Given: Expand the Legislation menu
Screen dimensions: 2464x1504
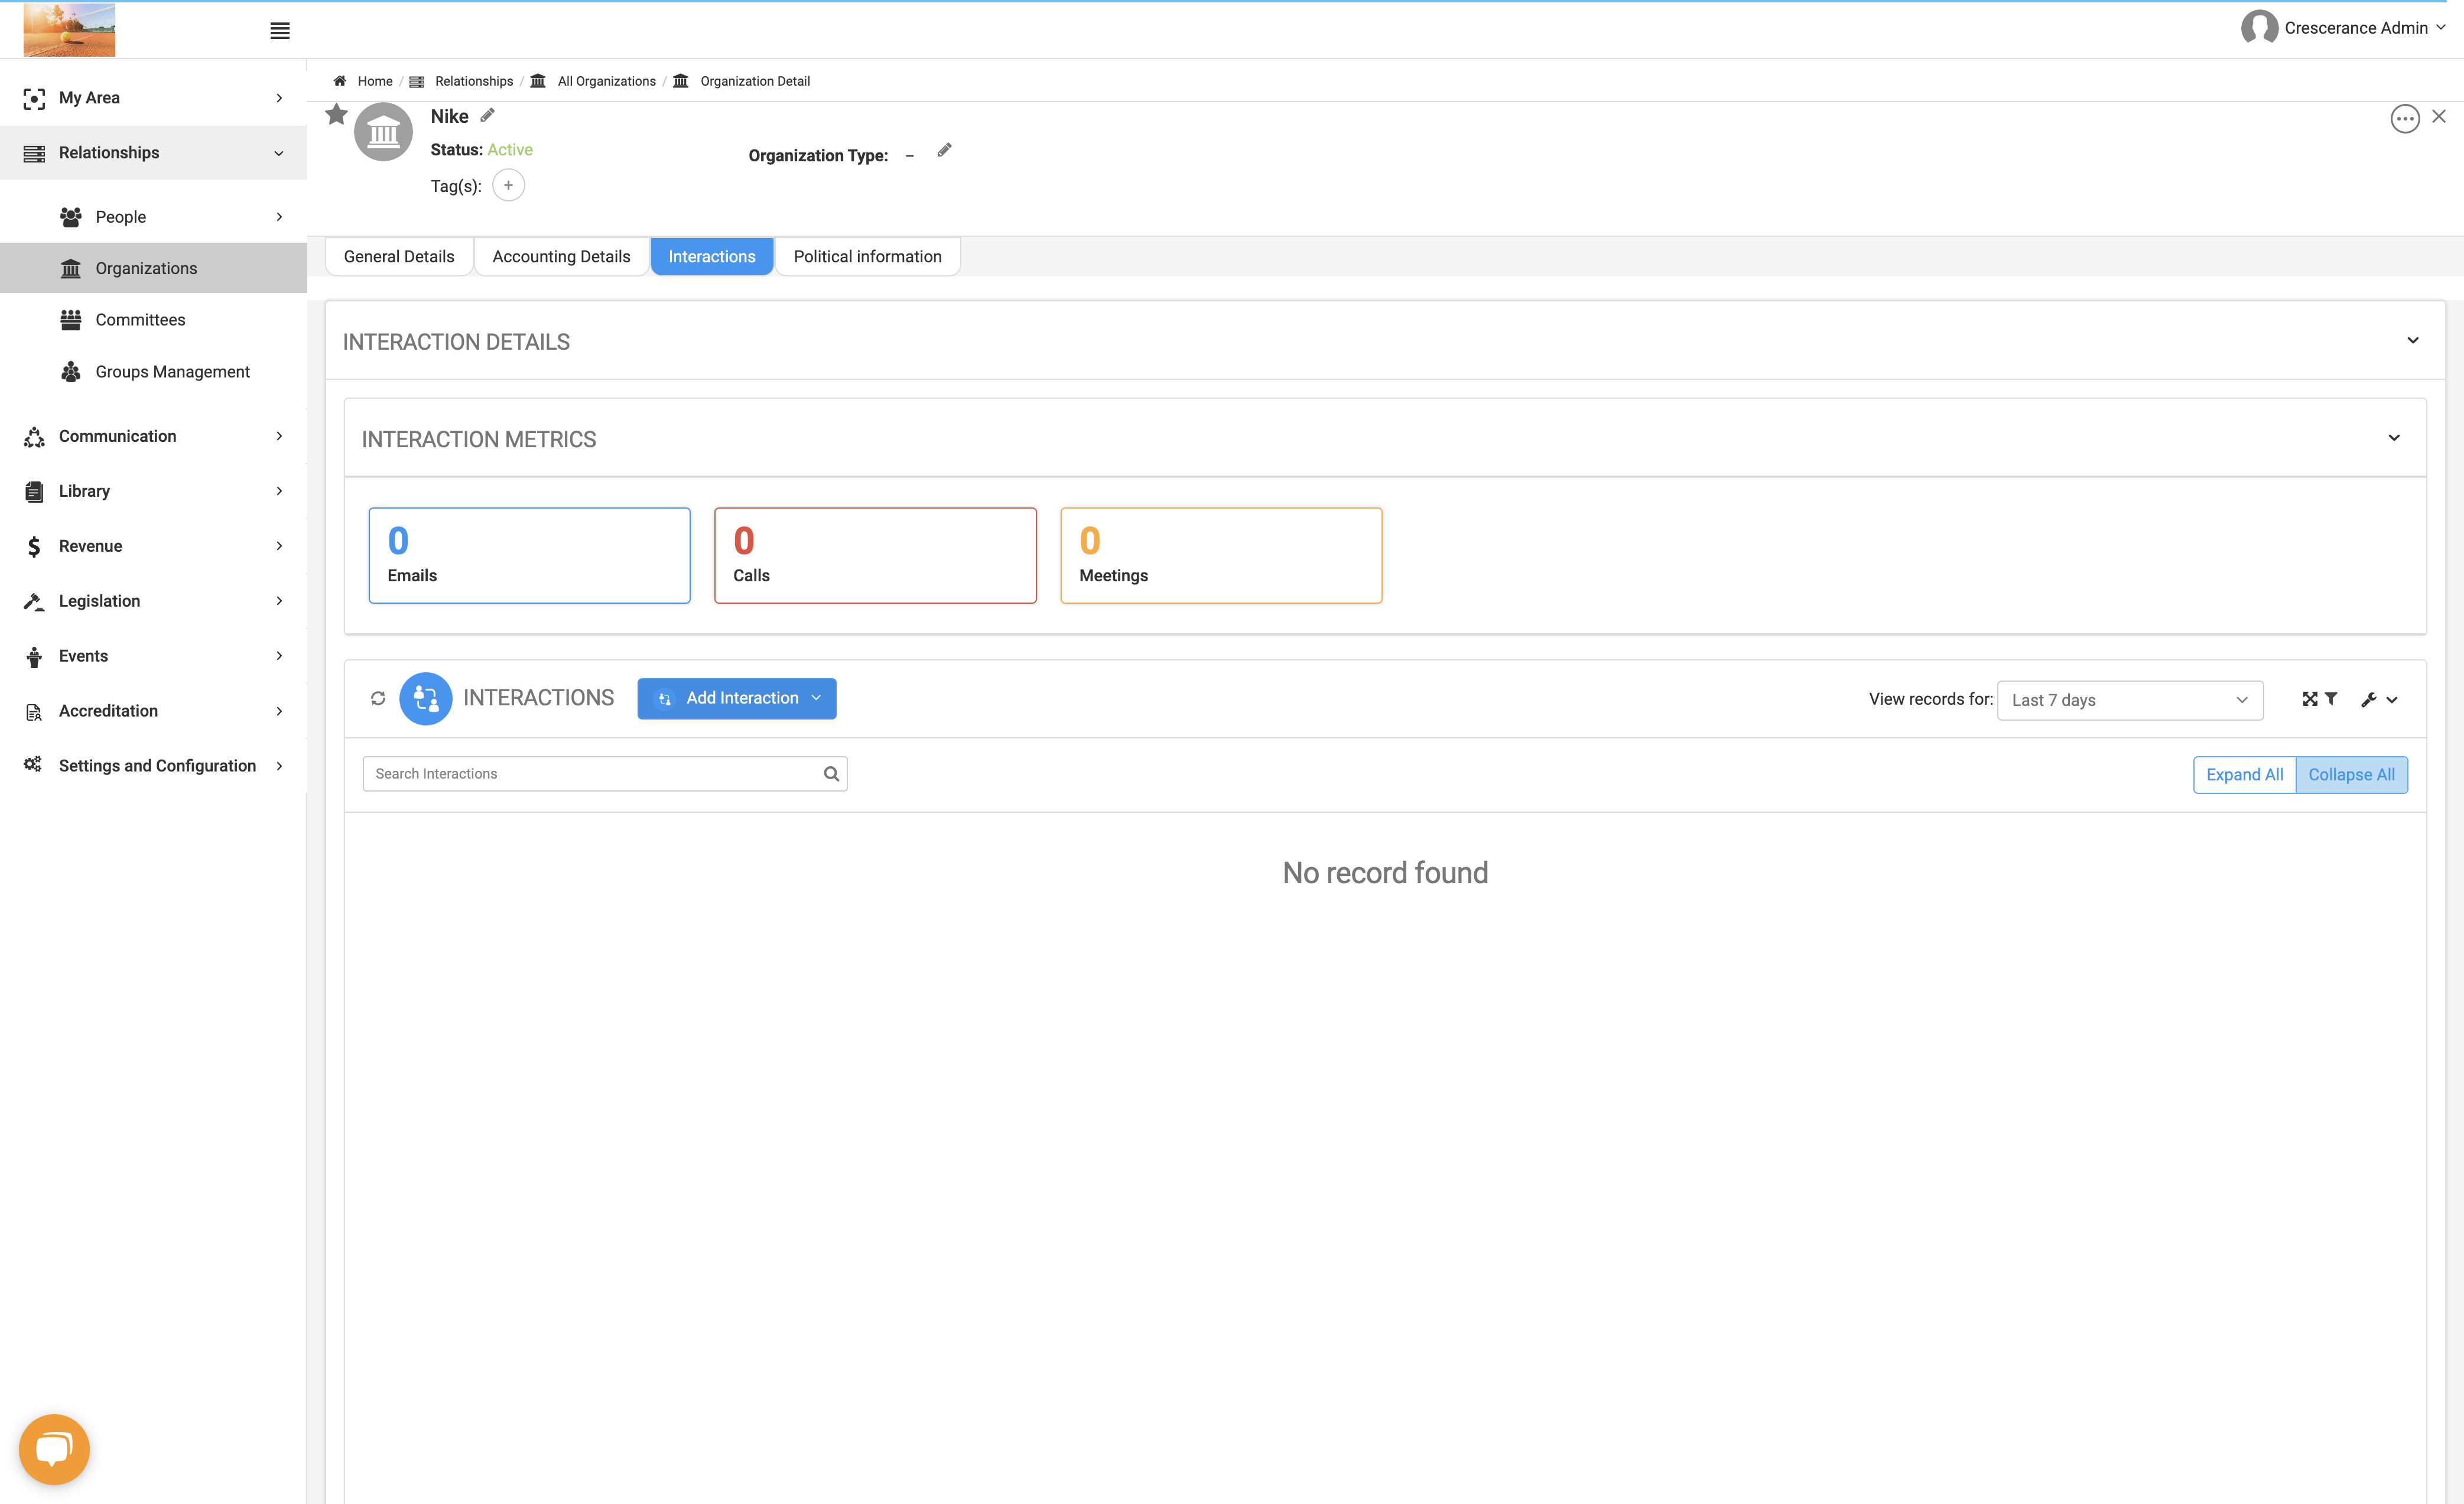Looking at the screenshot, I should (x=153, y=601).
